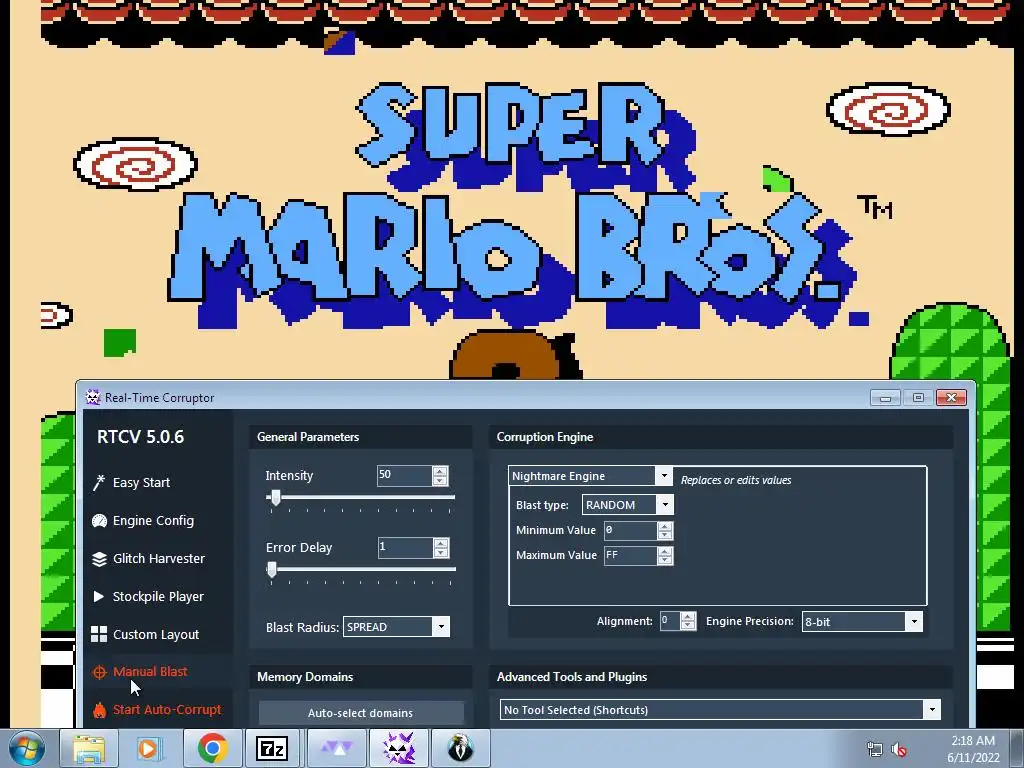Click the Corruption Engine heading

point(545,437)
